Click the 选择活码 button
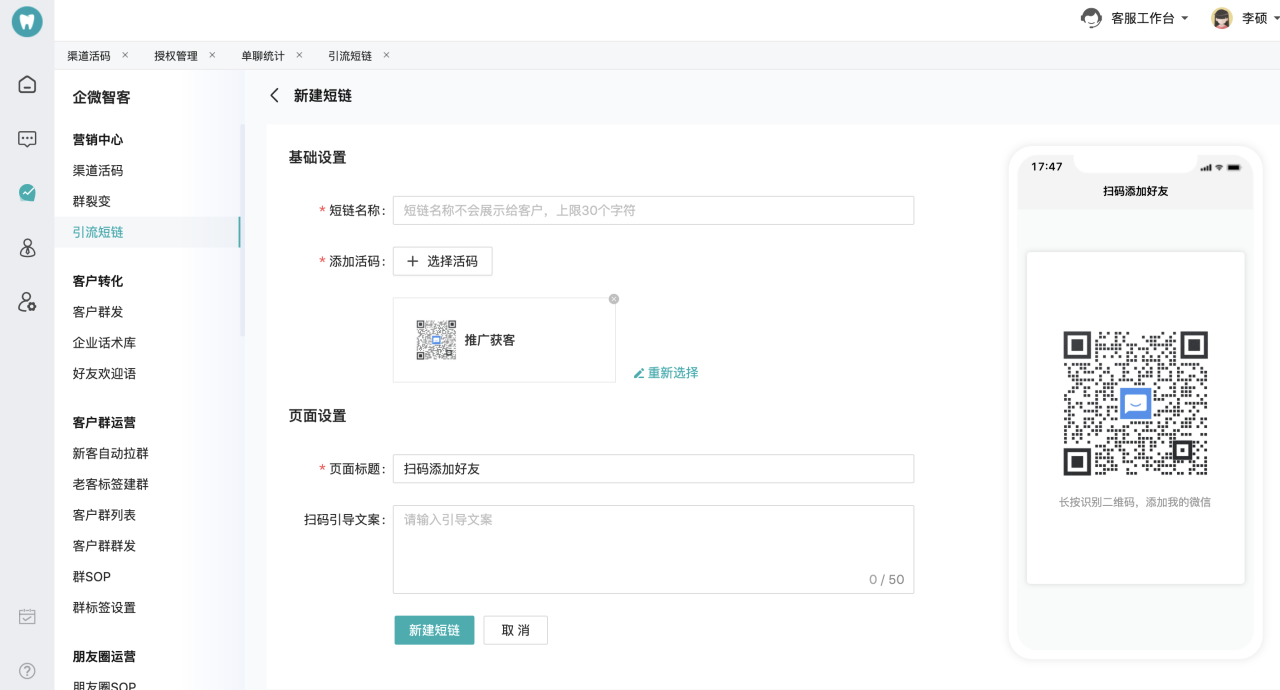This screenshot has height=690, width=1280. (x=442, y=261)
